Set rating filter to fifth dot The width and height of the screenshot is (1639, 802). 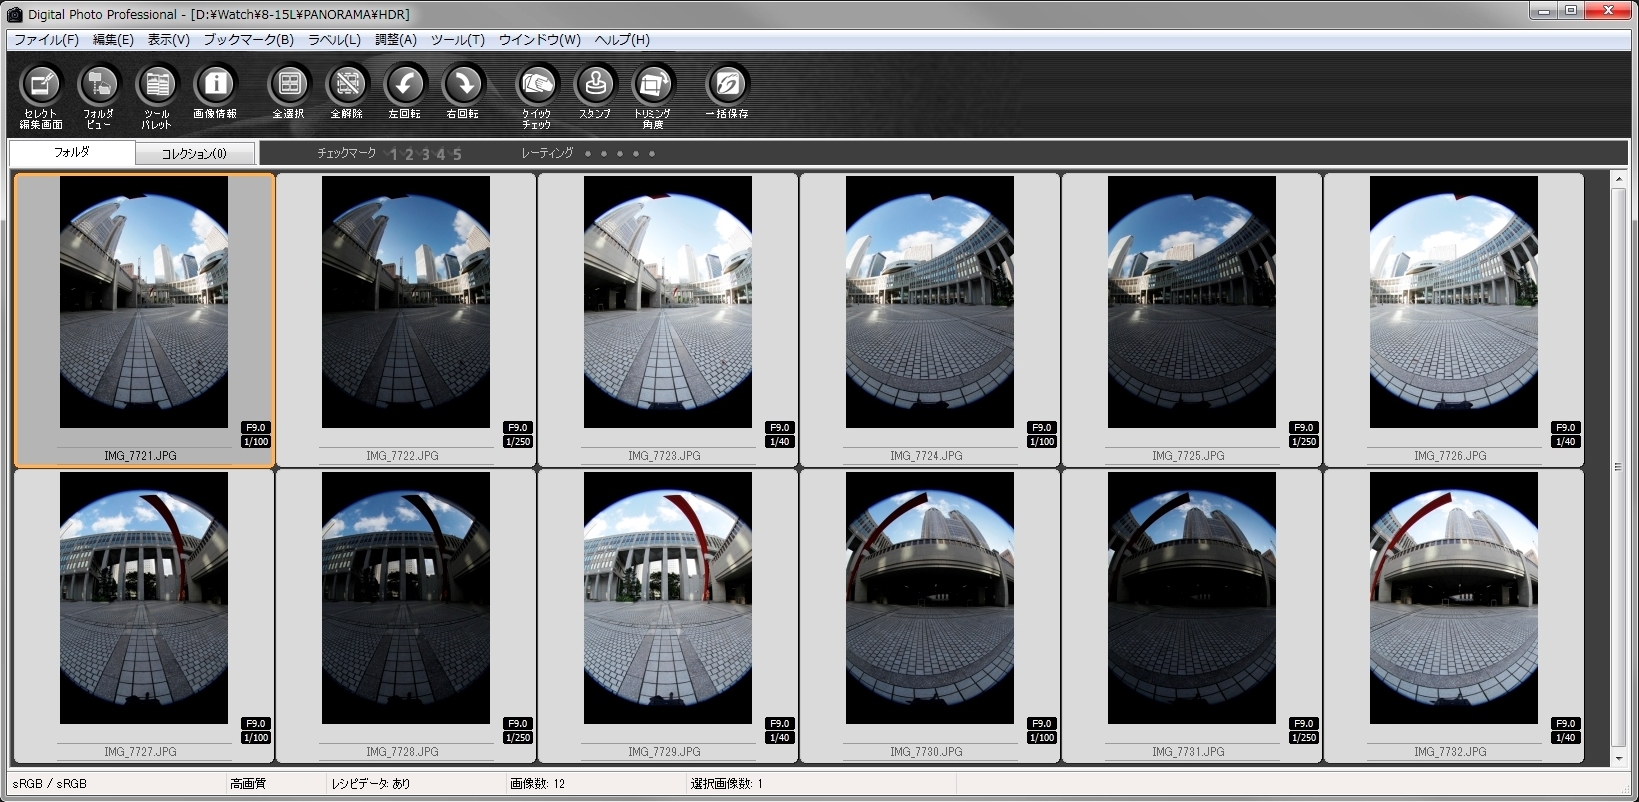(x=652, y=154)
